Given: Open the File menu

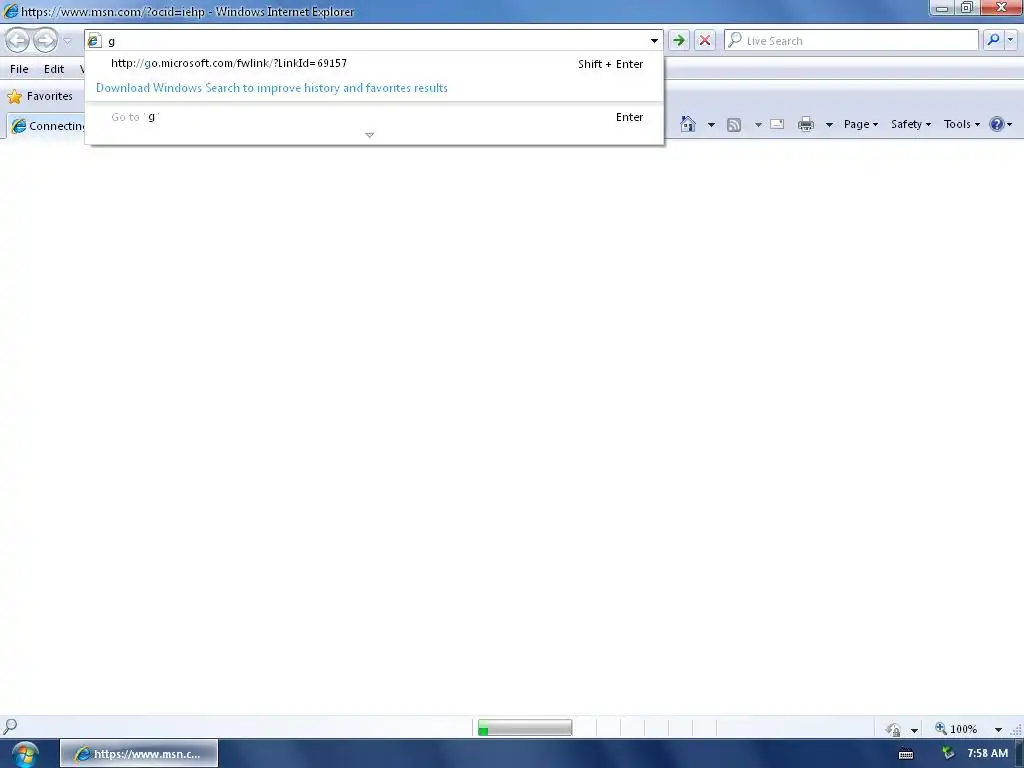Looking at the screenshot, I should [x=19, y=69].
